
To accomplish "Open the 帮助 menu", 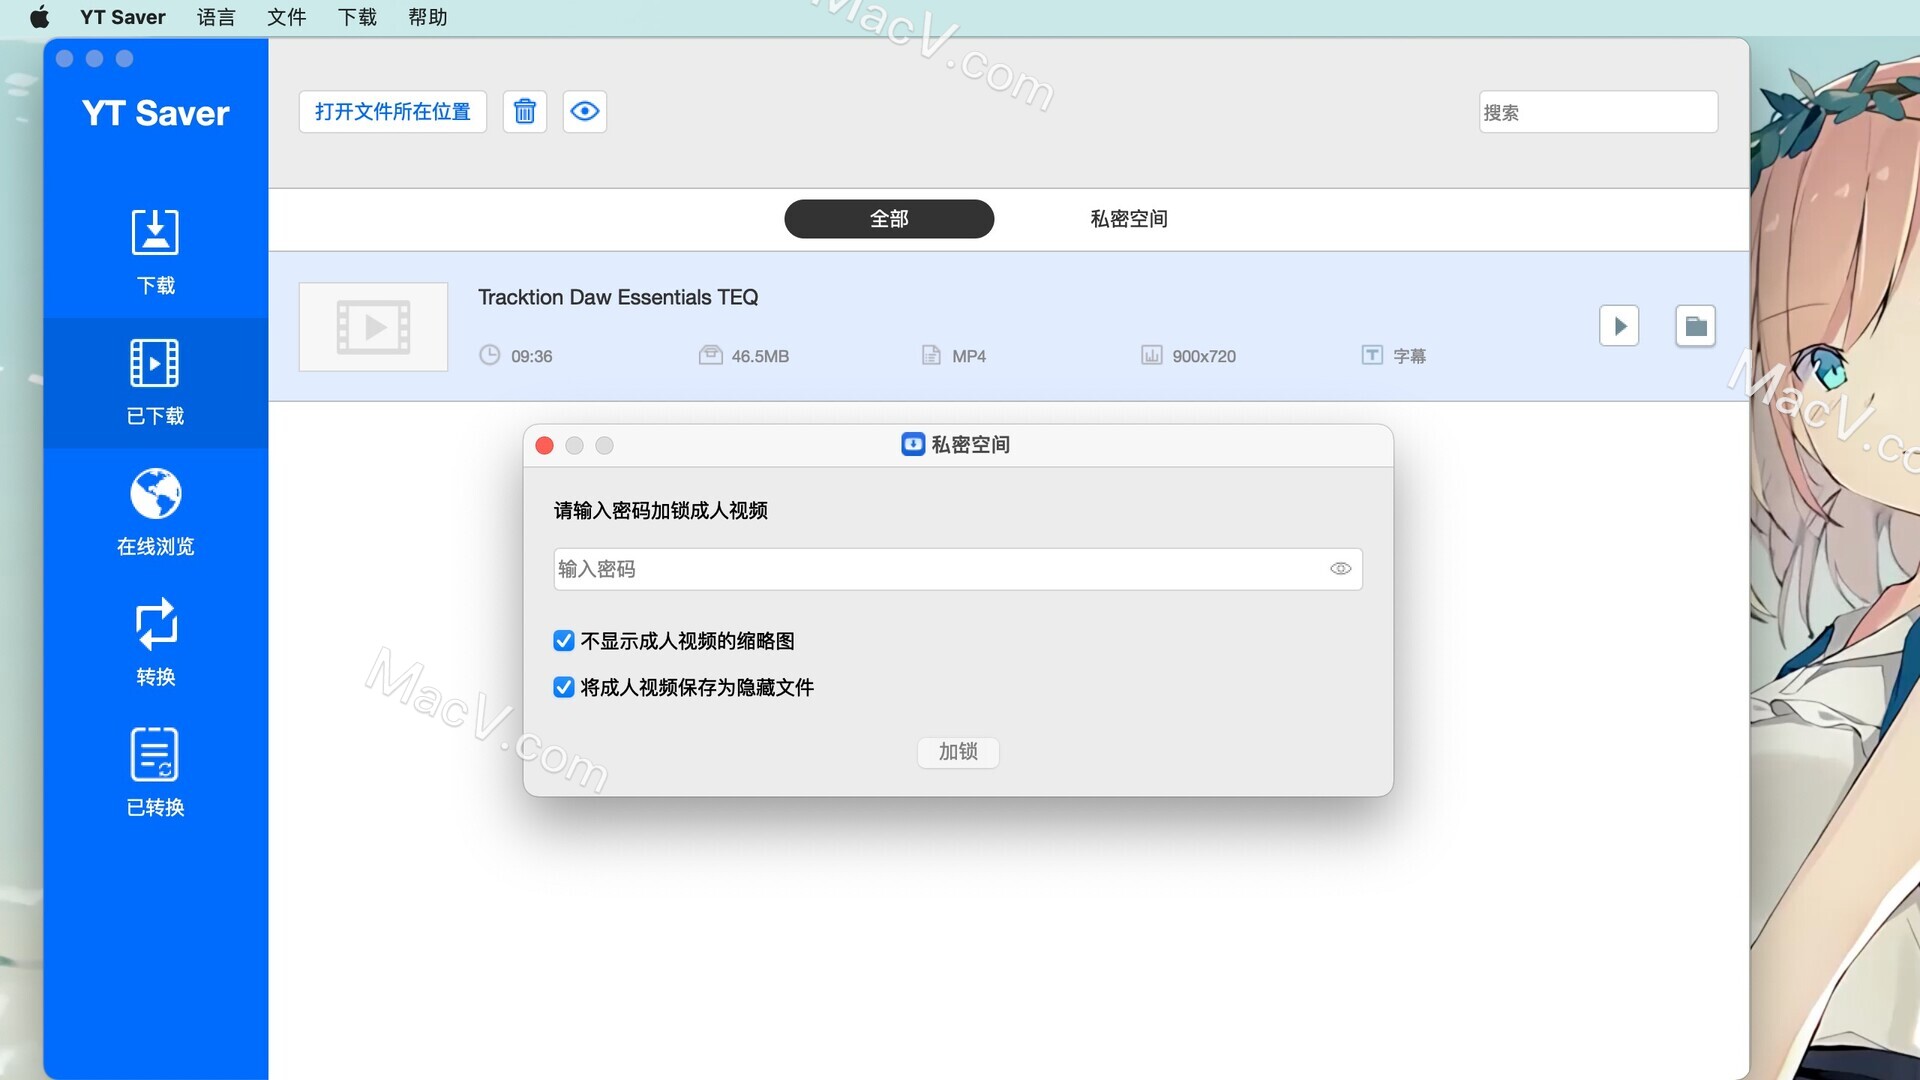I will [x=428, y=17].
